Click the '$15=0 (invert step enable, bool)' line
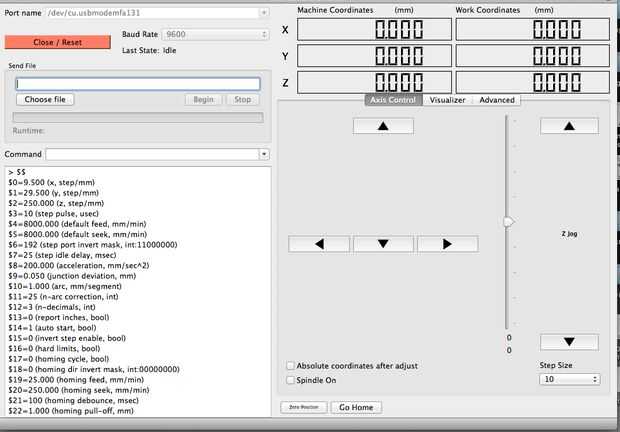 pos(67,338)
